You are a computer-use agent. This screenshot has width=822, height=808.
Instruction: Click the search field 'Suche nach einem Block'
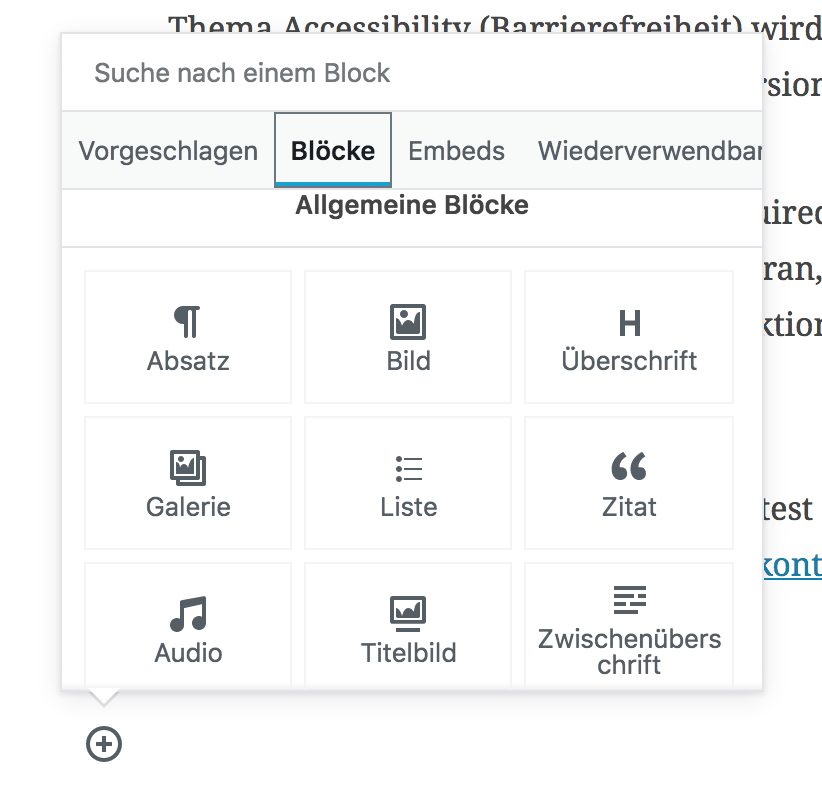point(410,72)
